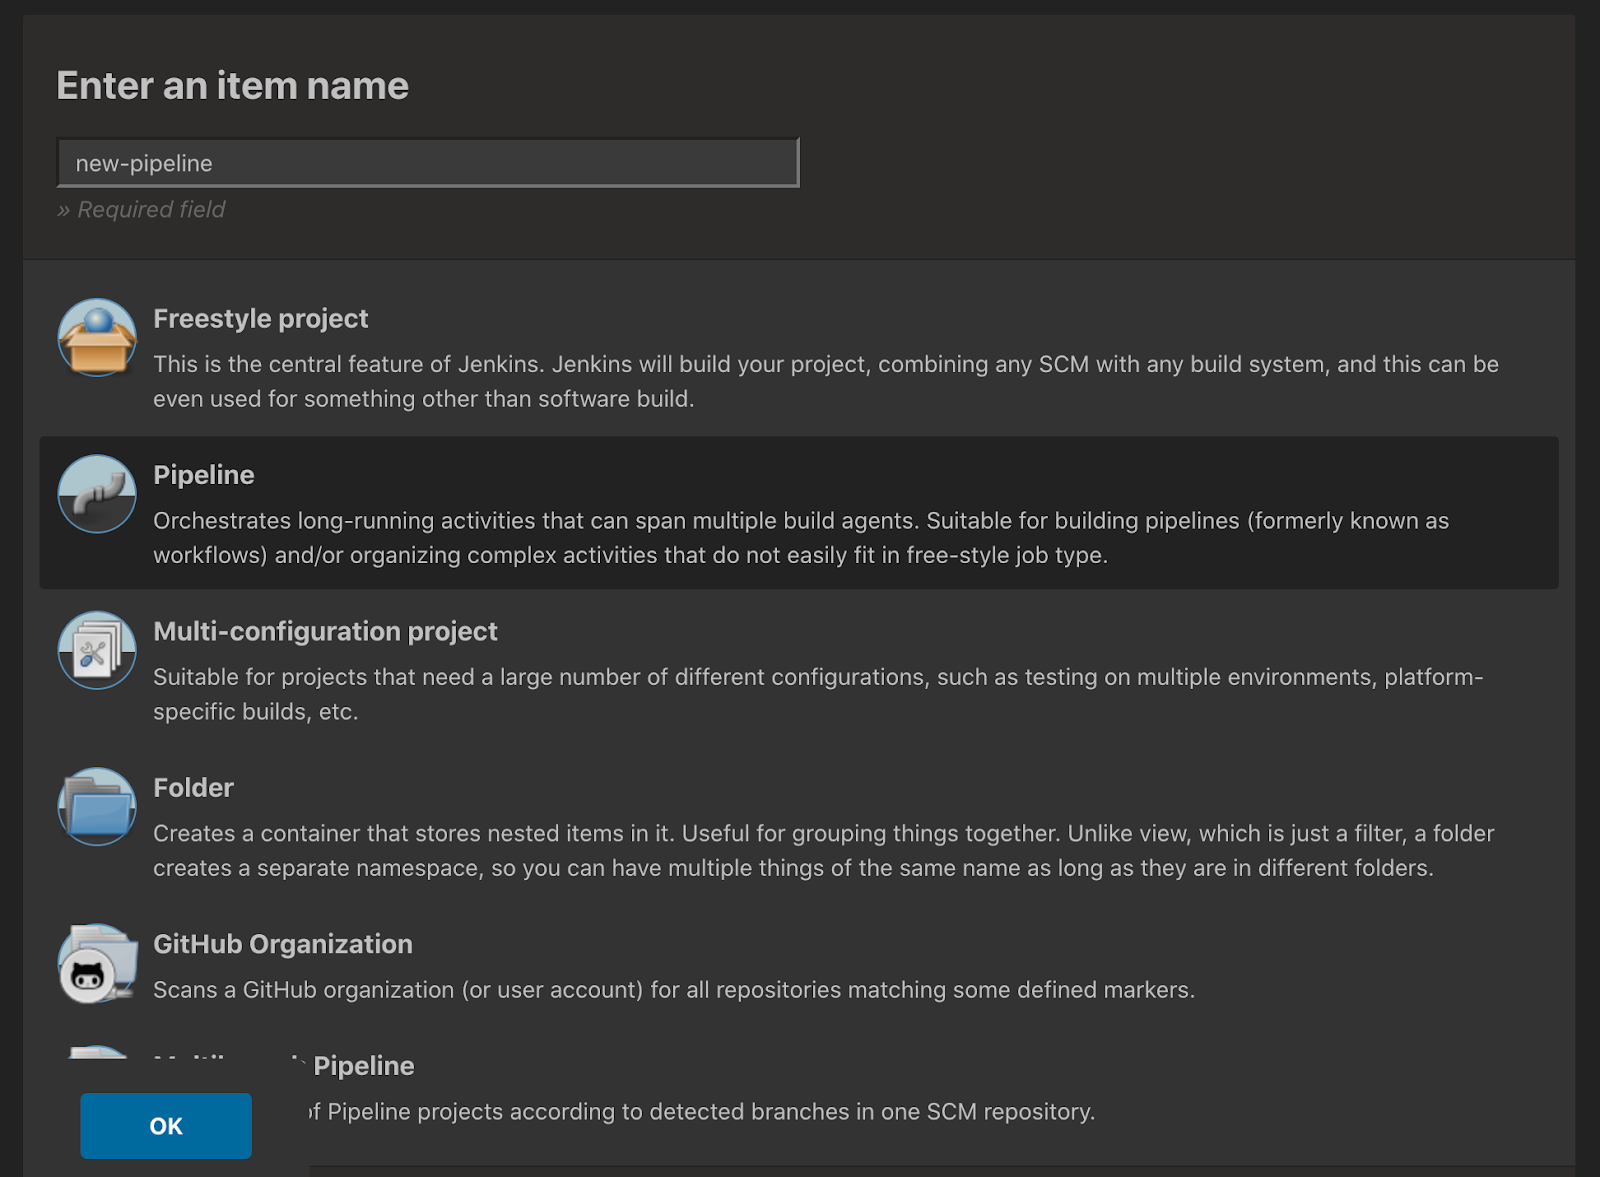Click the Freestyle project box icon
1600x1177 pixels.
[97, 338]
